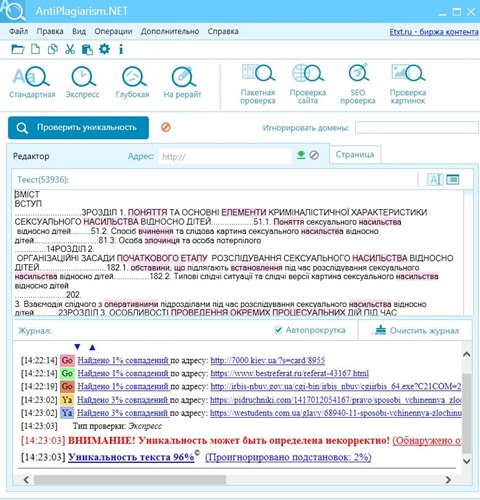Screen dimensions: 480x500
Task: Run На рерайт check
Action: (x=182, y=82)
